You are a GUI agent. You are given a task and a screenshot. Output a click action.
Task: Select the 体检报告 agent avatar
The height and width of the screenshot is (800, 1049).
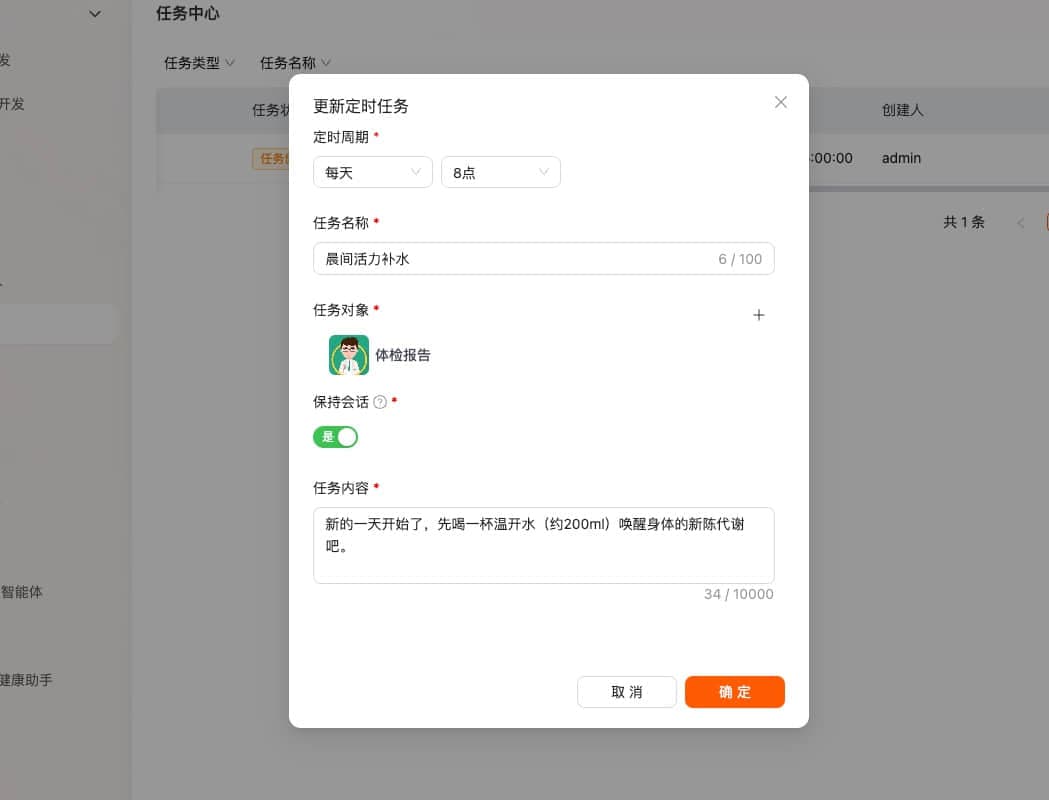coord(349,355)
